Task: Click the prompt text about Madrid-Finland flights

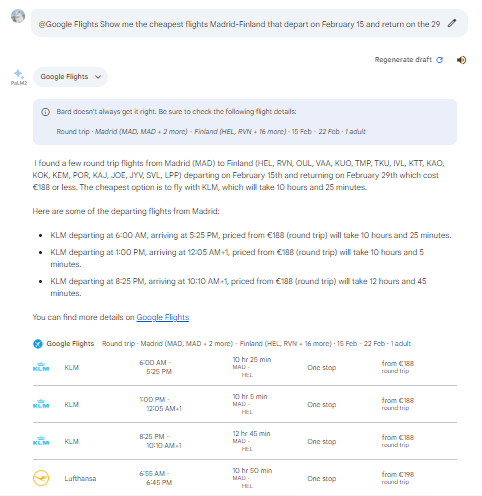Action: 239,24
